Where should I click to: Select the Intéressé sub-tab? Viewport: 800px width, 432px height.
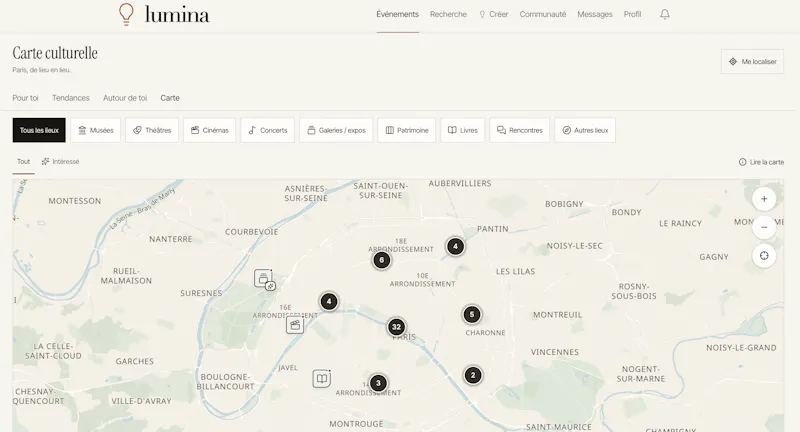[61, 162]
